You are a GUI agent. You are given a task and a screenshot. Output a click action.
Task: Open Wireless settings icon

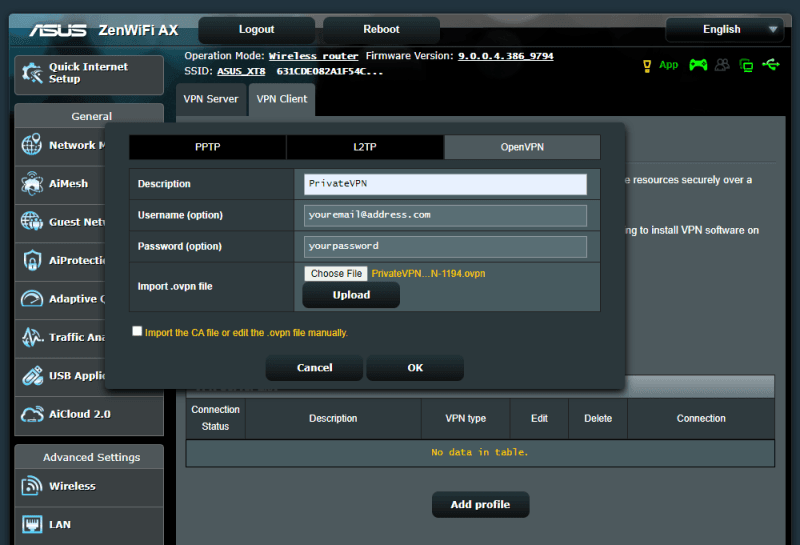pos(32,486)
